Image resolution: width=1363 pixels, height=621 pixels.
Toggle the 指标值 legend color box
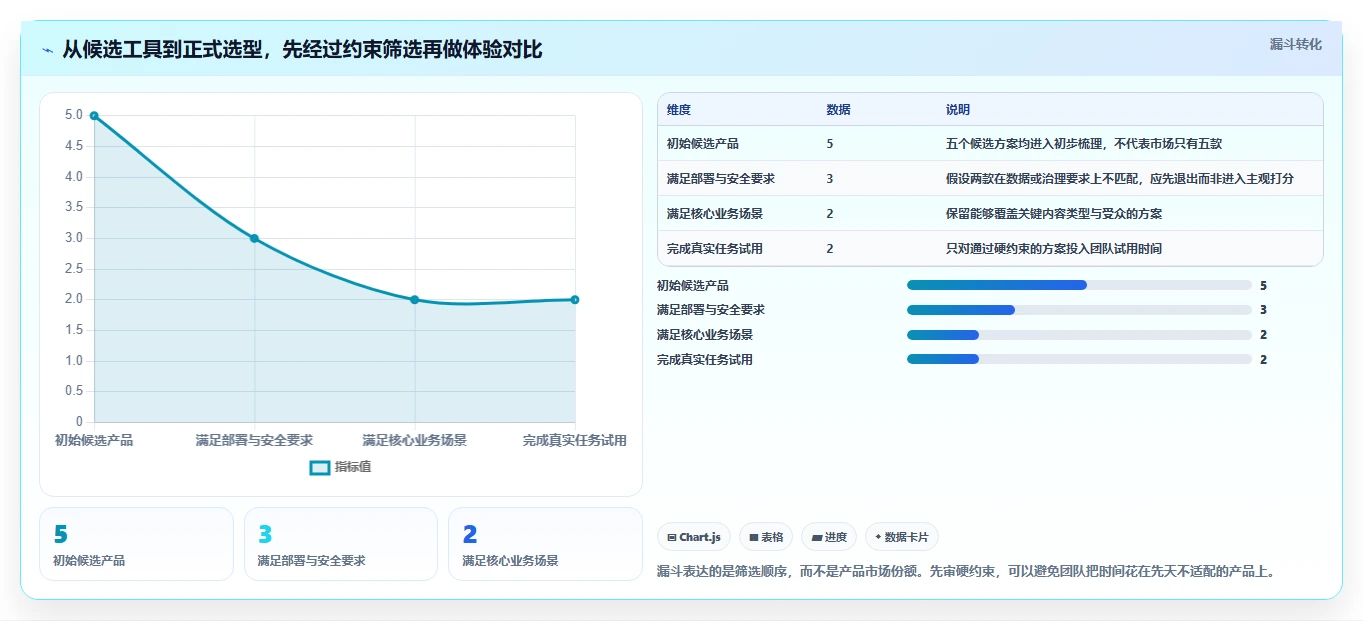[x=320, y=467]
